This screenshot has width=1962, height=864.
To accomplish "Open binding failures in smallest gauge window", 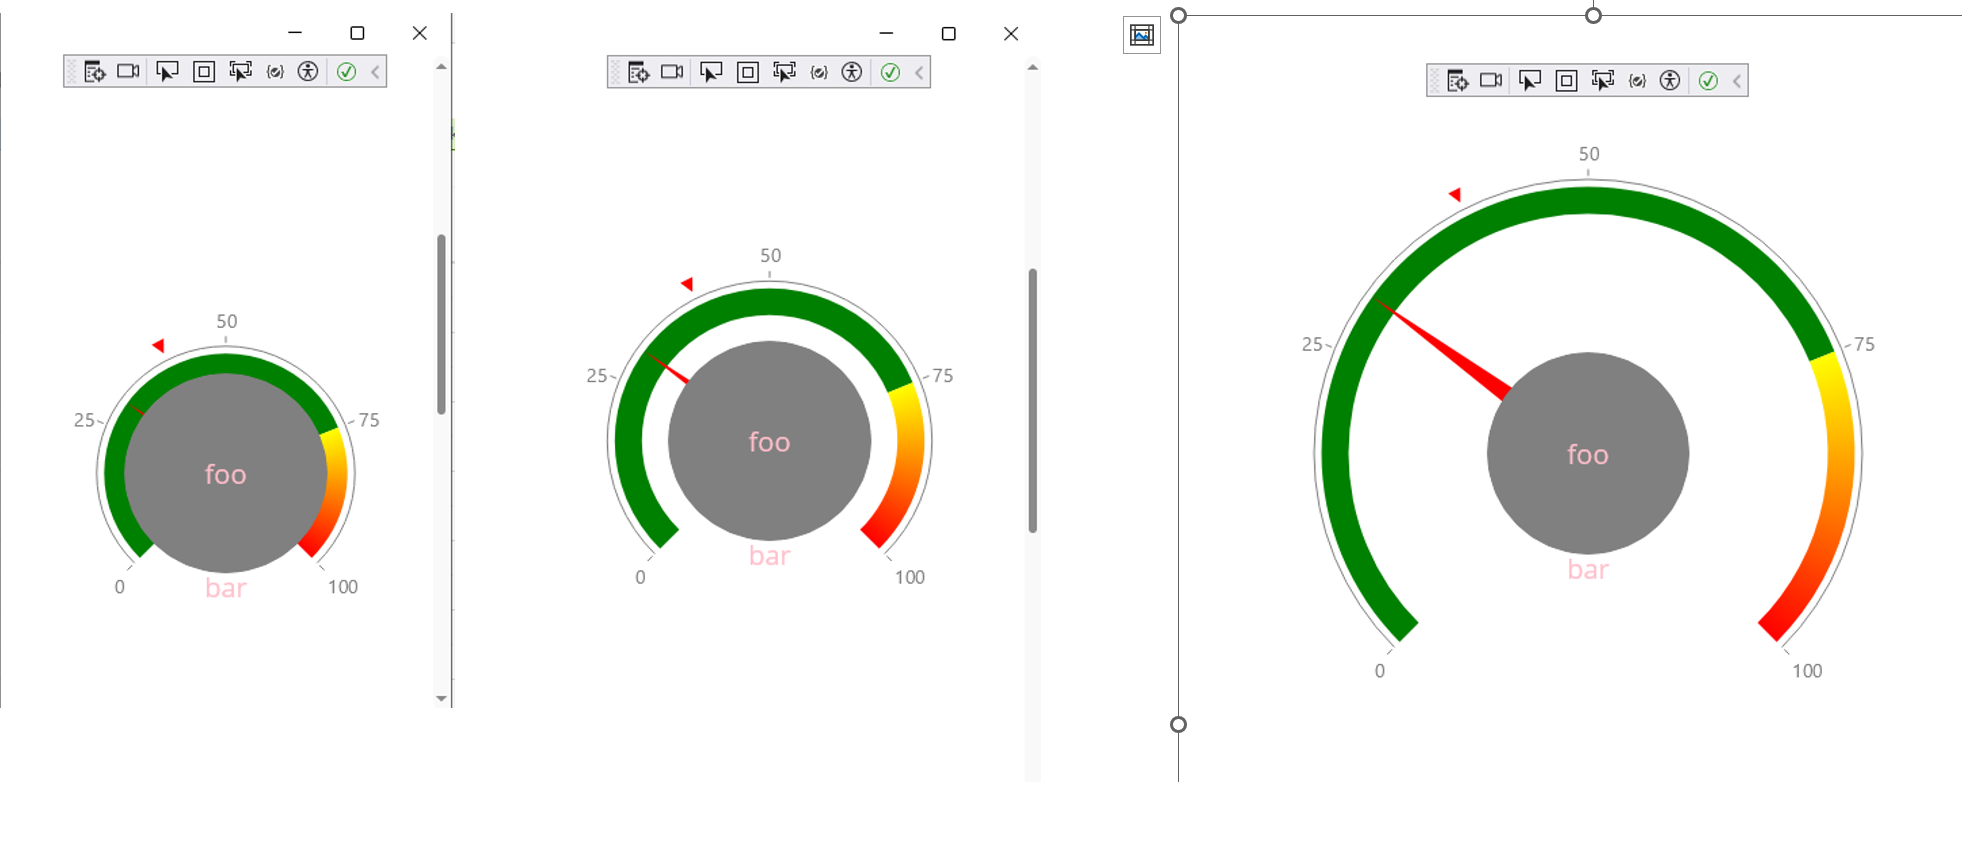I will [x=275, y=72].
